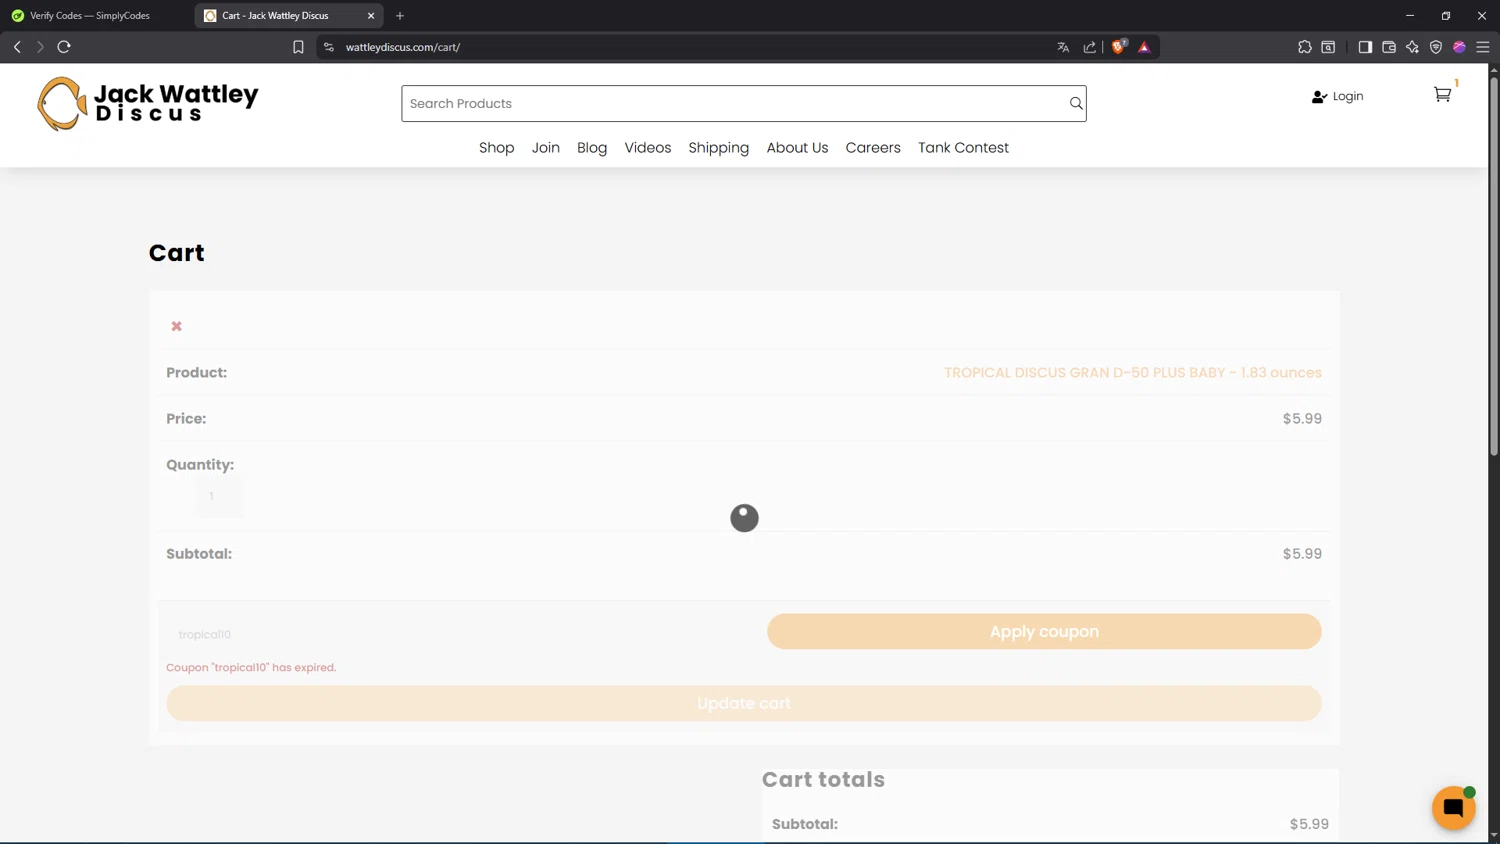This screenshot has width=1500, height=844.
Task: Go back with the browser back arrow
Action: [17, 47]
